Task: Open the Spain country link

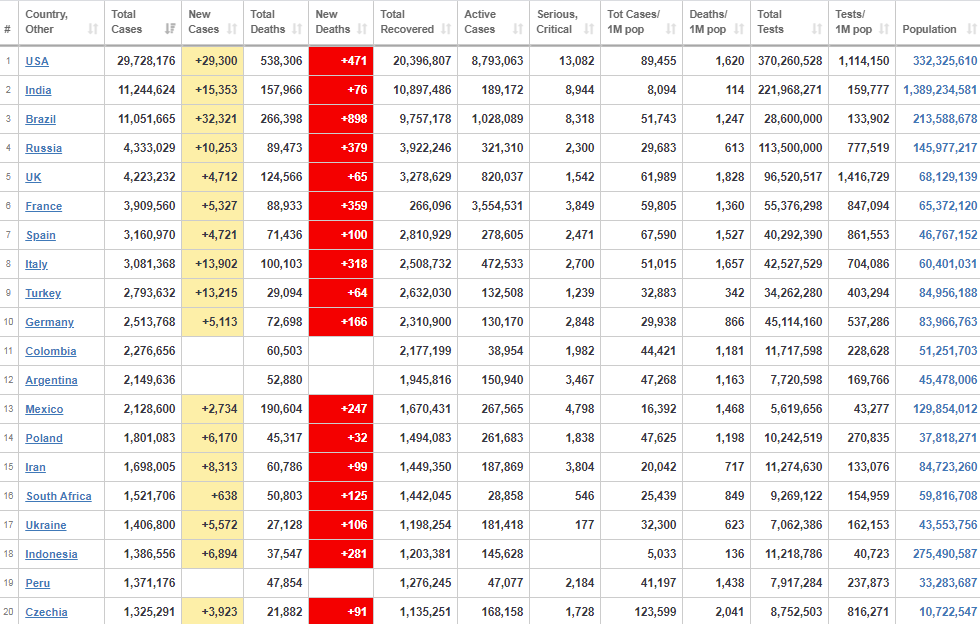Action: (41, 236)
